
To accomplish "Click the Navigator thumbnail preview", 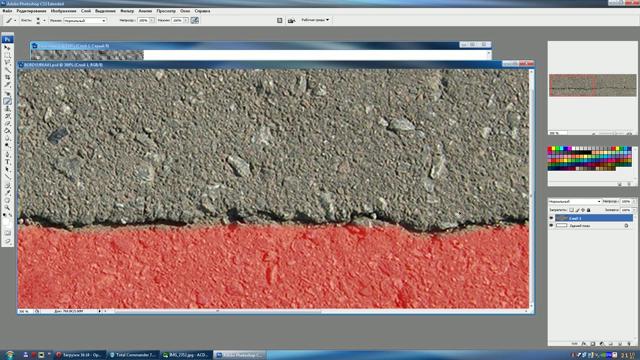I will pyautogui.click(x=592, y=85).
